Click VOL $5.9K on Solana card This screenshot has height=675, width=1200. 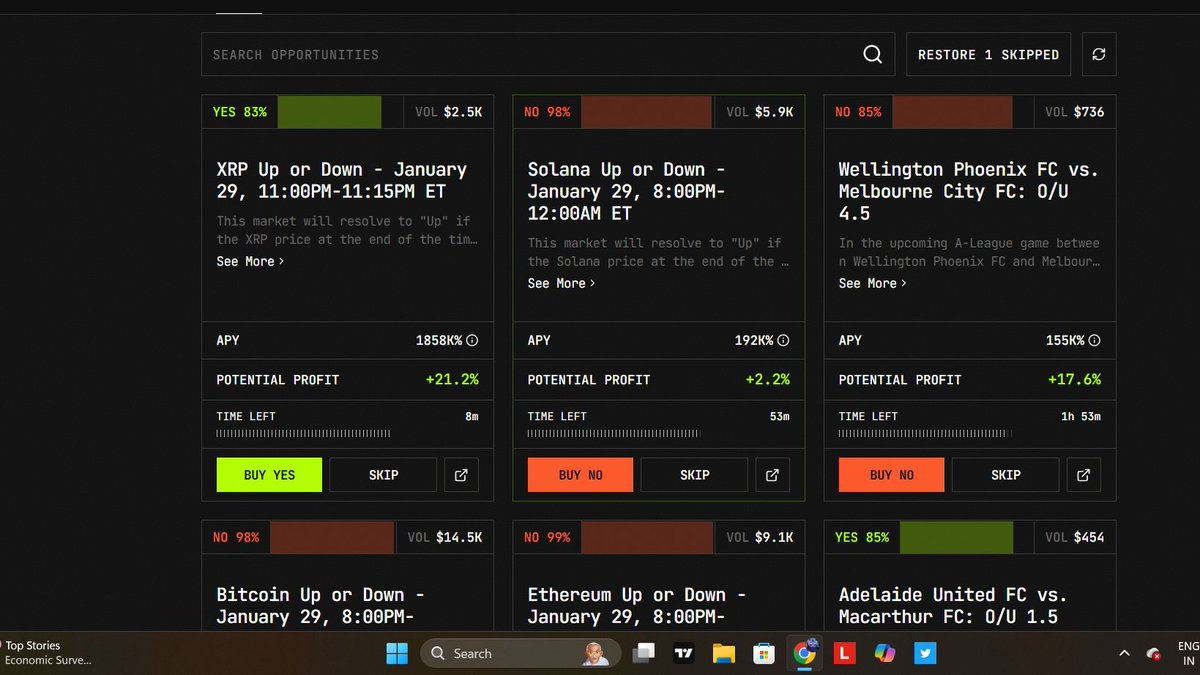pos(760,112)
